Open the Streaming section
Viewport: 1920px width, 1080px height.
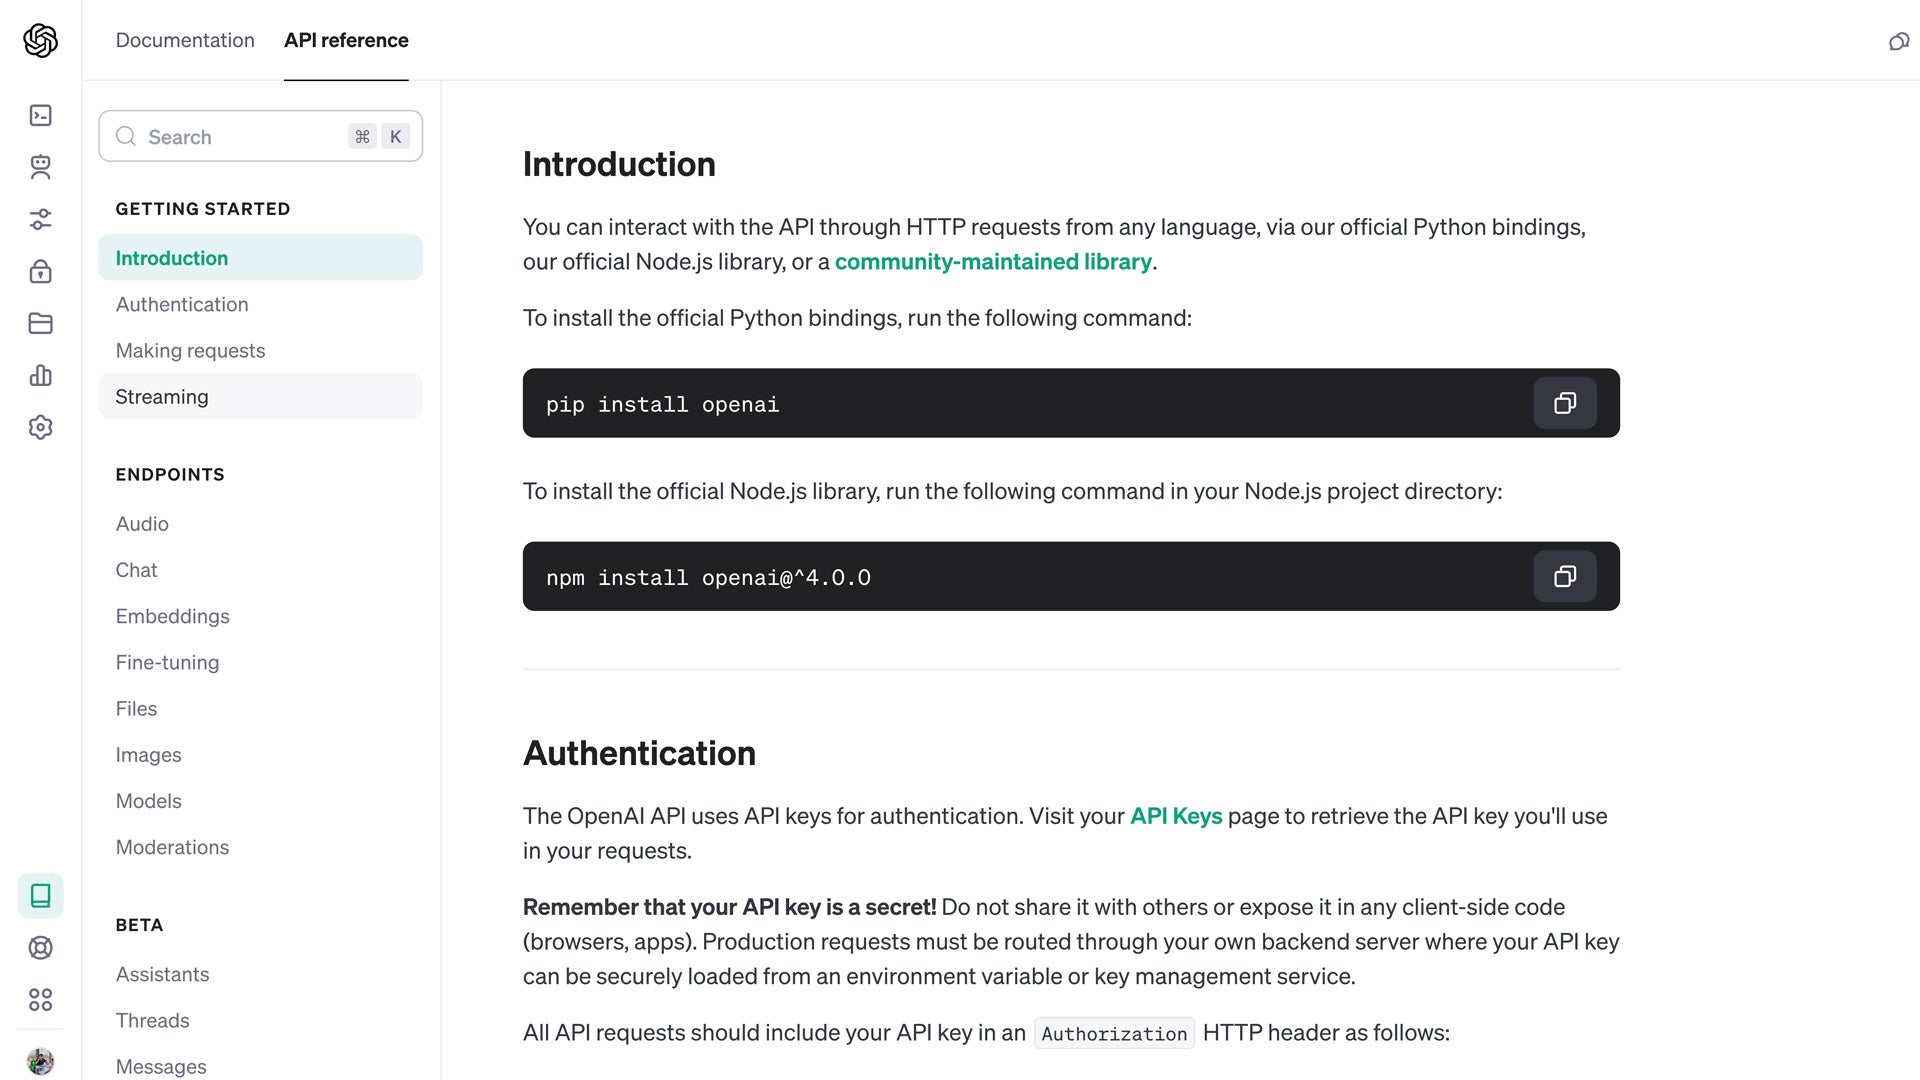(x=161, y=396)
